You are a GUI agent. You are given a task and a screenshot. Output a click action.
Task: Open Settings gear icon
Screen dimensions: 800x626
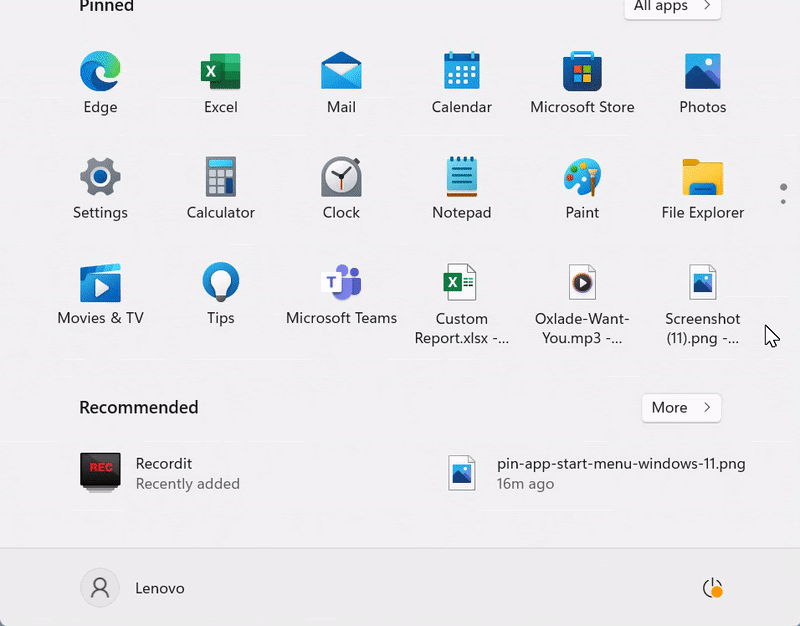click(100, 188)
